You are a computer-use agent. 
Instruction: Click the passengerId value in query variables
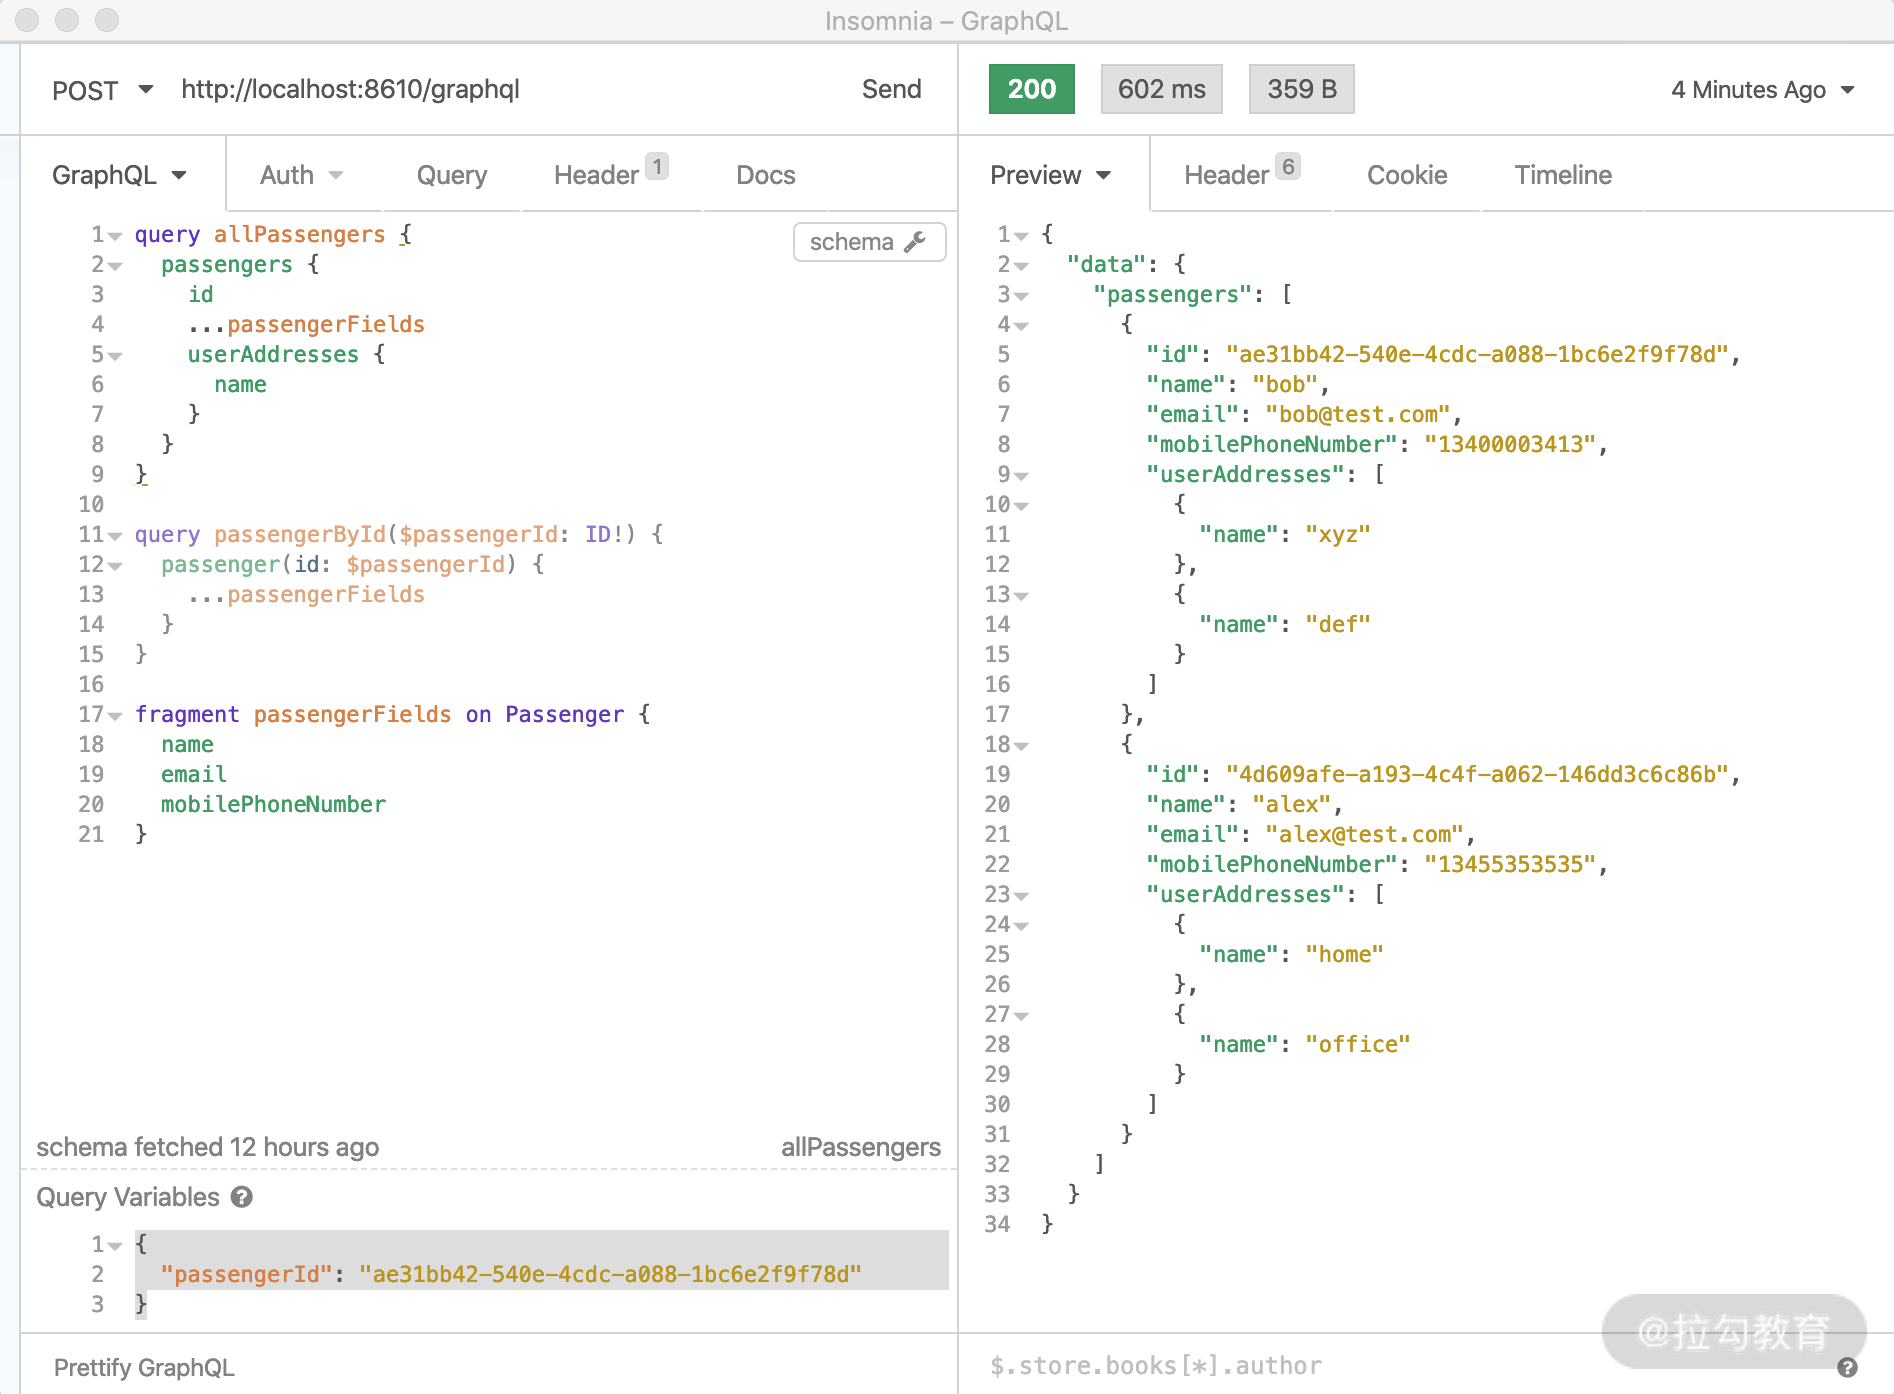coord(610,1274)
